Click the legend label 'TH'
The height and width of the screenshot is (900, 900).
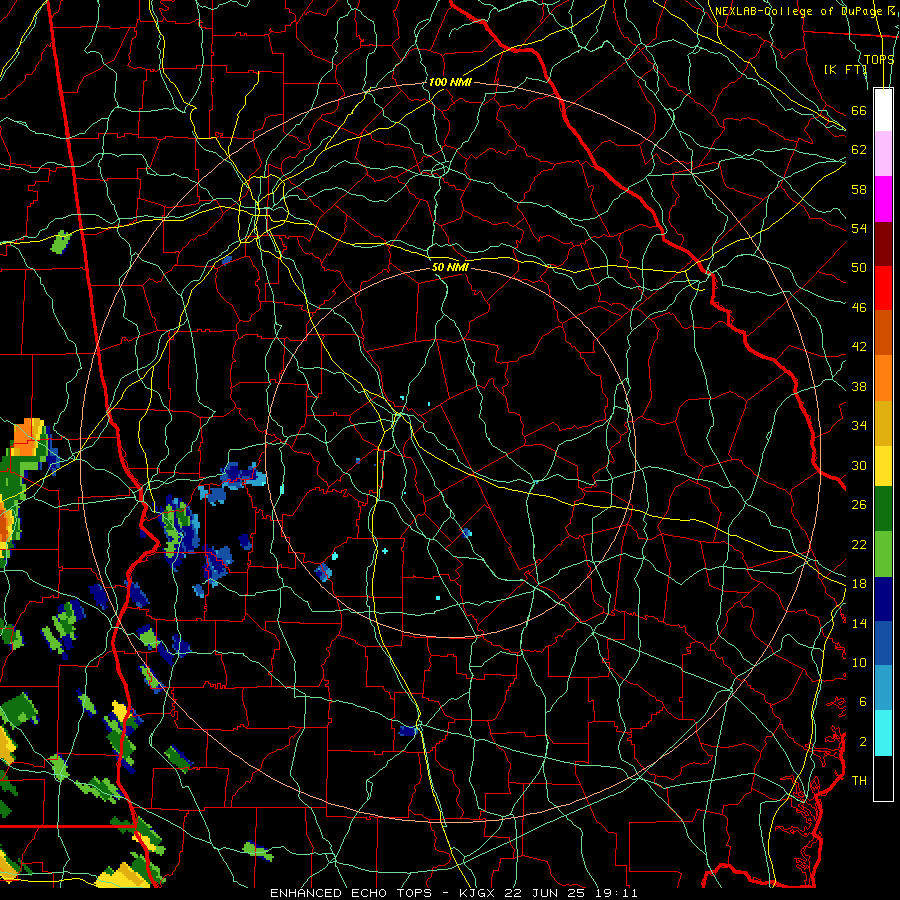pos(859,781)
